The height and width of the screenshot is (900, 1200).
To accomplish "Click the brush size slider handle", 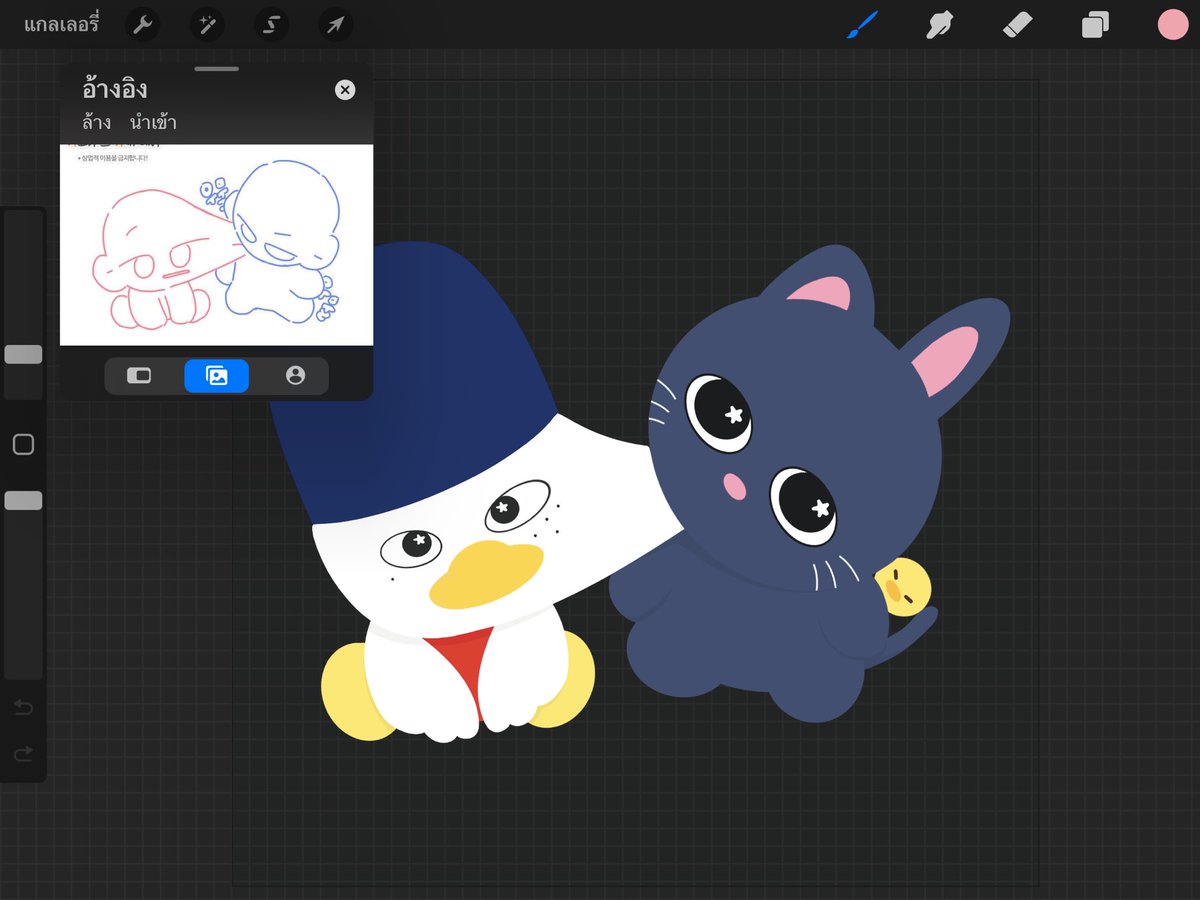I will [23, 354].
